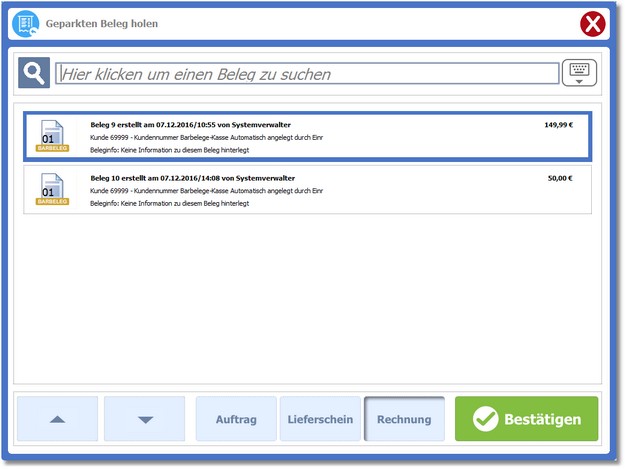Confirm selection with the Bestätigen button

[x=526, y=420]
